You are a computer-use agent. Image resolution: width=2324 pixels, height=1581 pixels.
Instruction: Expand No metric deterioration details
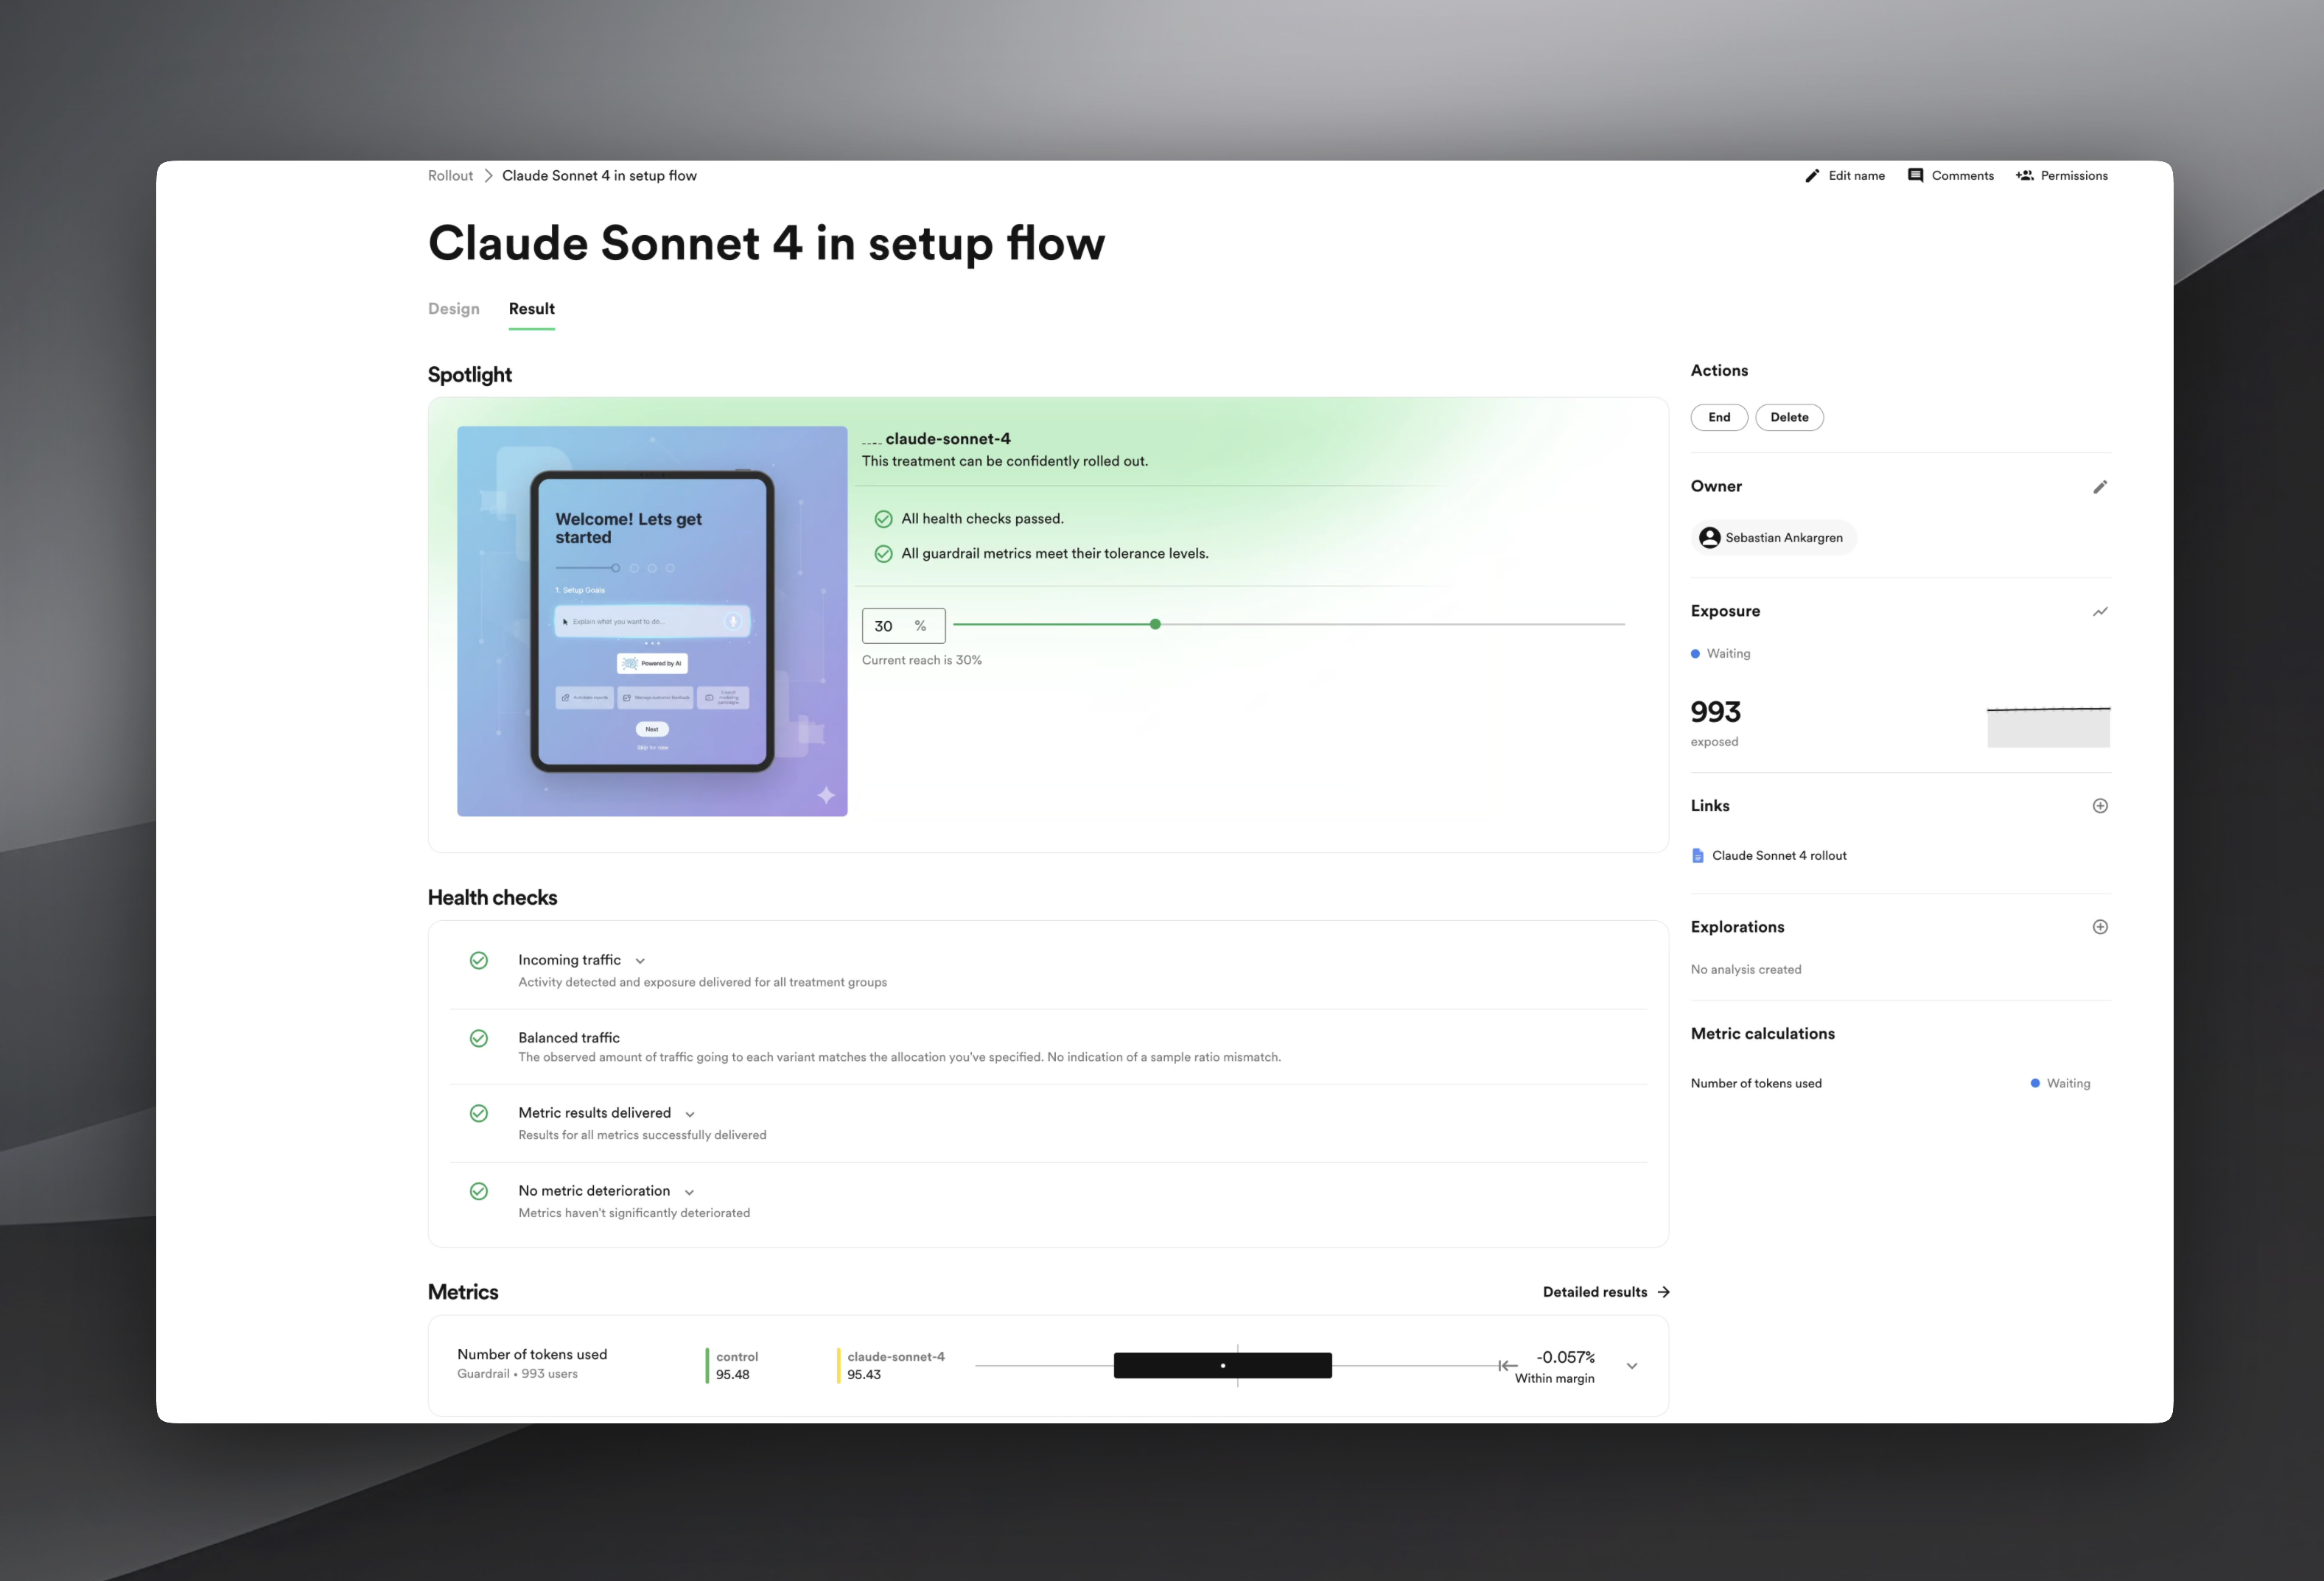(x=689, y=1192)
